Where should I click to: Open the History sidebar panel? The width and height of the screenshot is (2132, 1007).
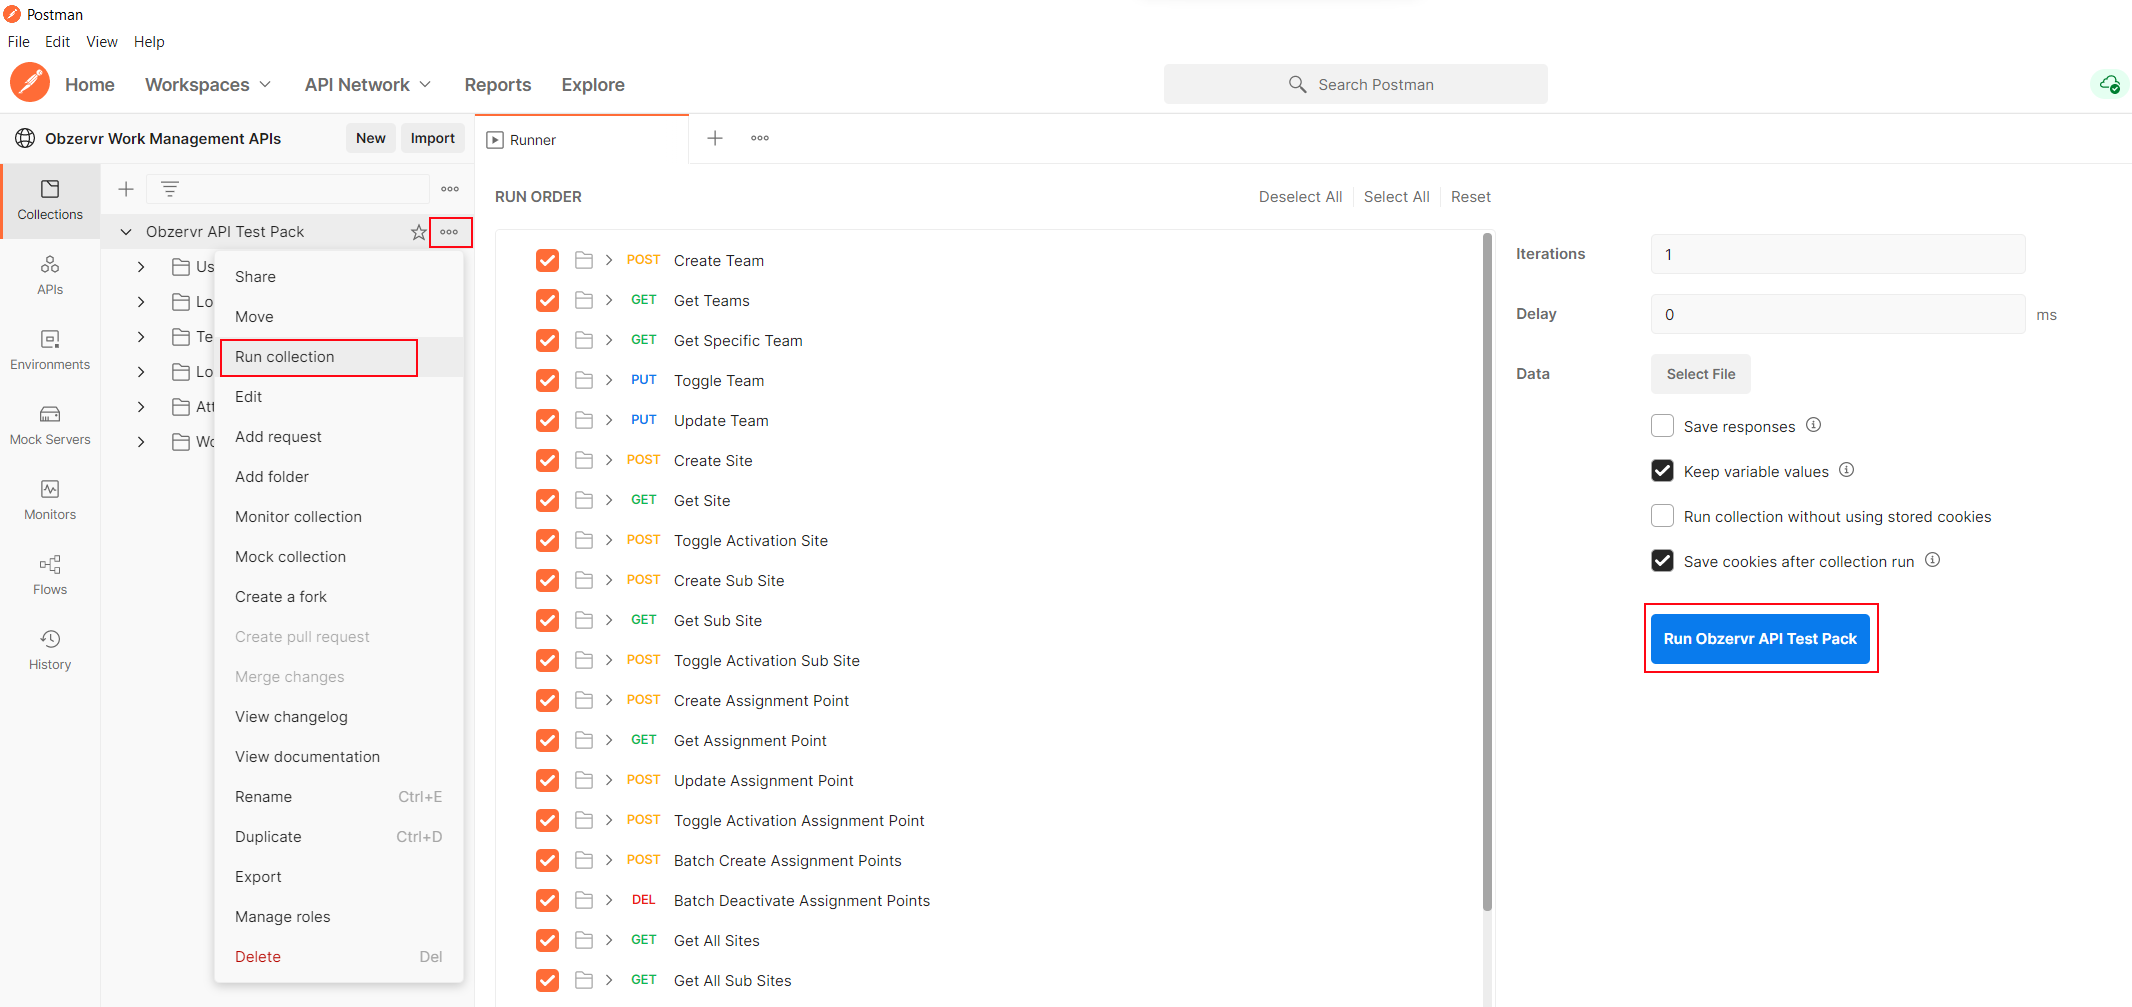50,650
